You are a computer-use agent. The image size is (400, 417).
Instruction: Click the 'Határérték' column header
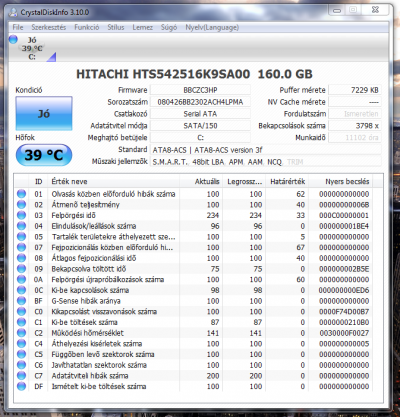pyautogui.click(x=287, y=181)
